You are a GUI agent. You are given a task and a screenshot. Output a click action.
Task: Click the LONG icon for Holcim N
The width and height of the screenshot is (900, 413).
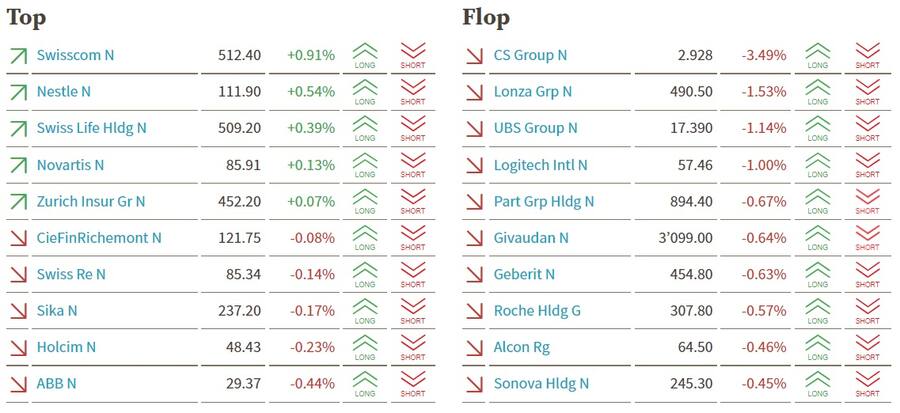[x=365, y=347]
